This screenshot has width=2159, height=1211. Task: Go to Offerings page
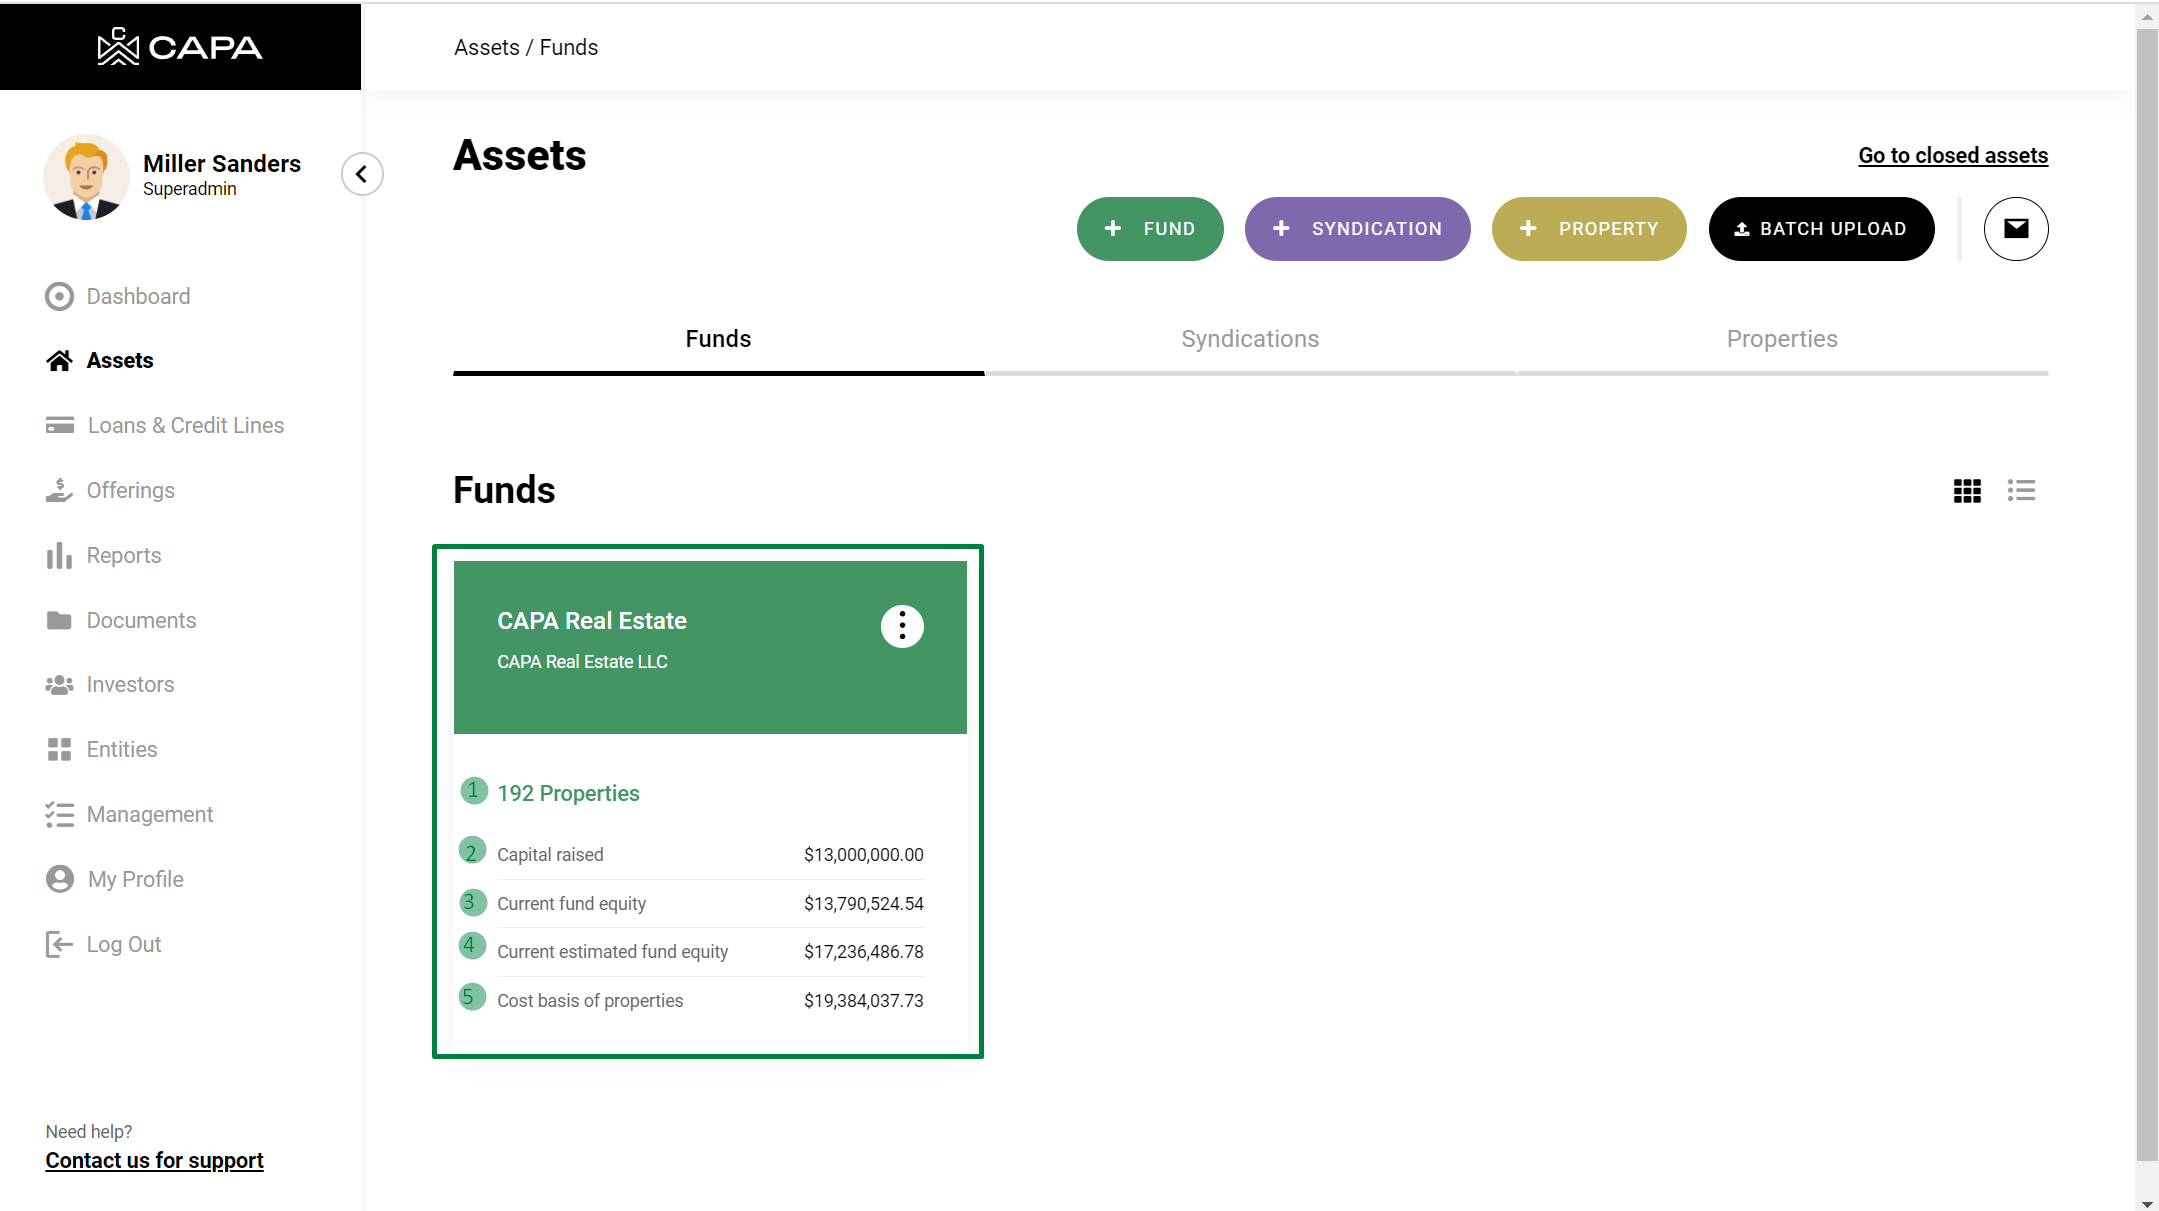click(x=130, y=490)
